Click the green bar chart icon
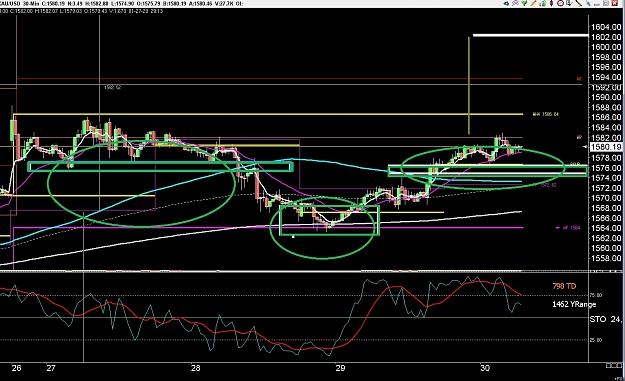625x381 pixels. tap(542, 3)
